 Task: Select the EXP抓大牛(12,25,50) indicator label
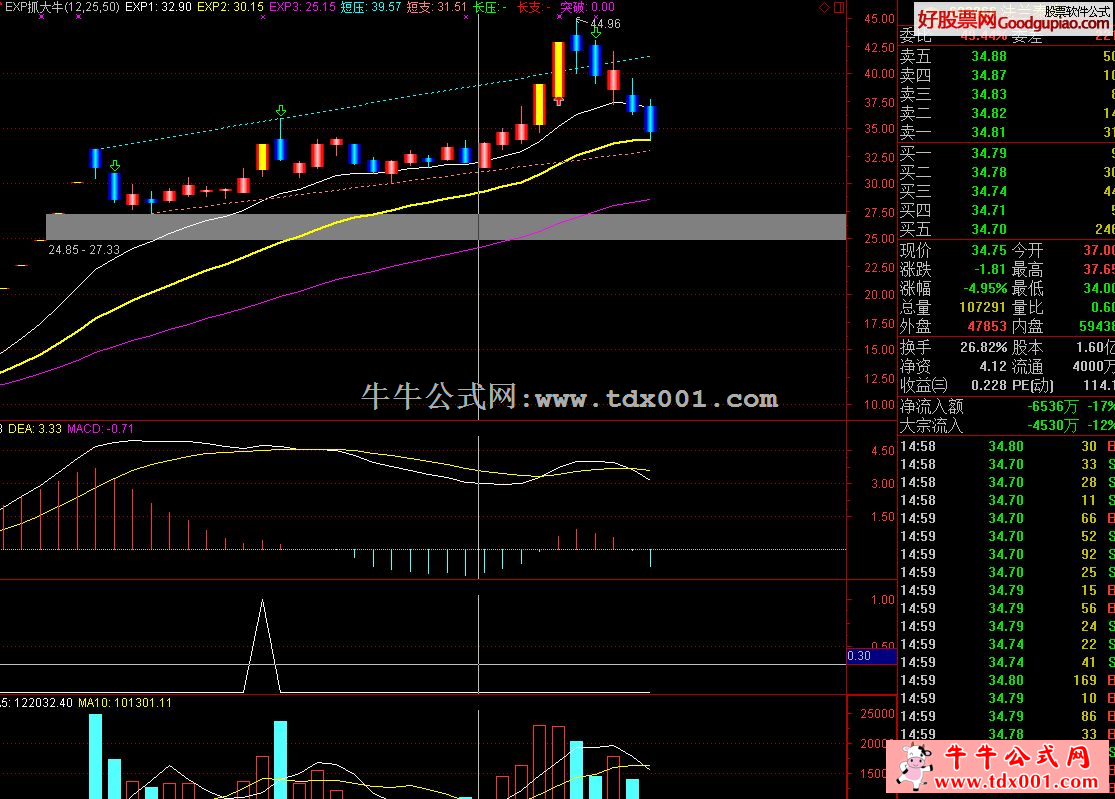pyautogui.click(x=63, y=7)
